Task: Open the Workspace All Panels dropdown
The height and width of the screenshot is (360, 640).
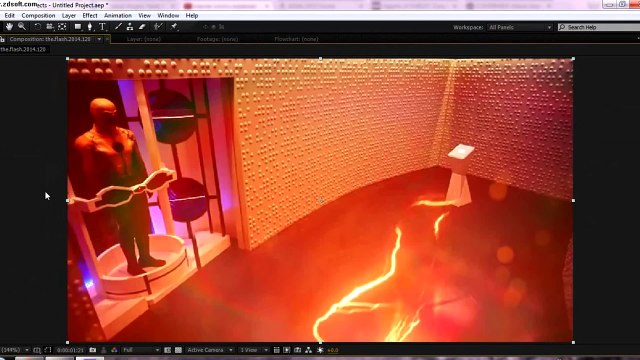Action: (520, 27)
